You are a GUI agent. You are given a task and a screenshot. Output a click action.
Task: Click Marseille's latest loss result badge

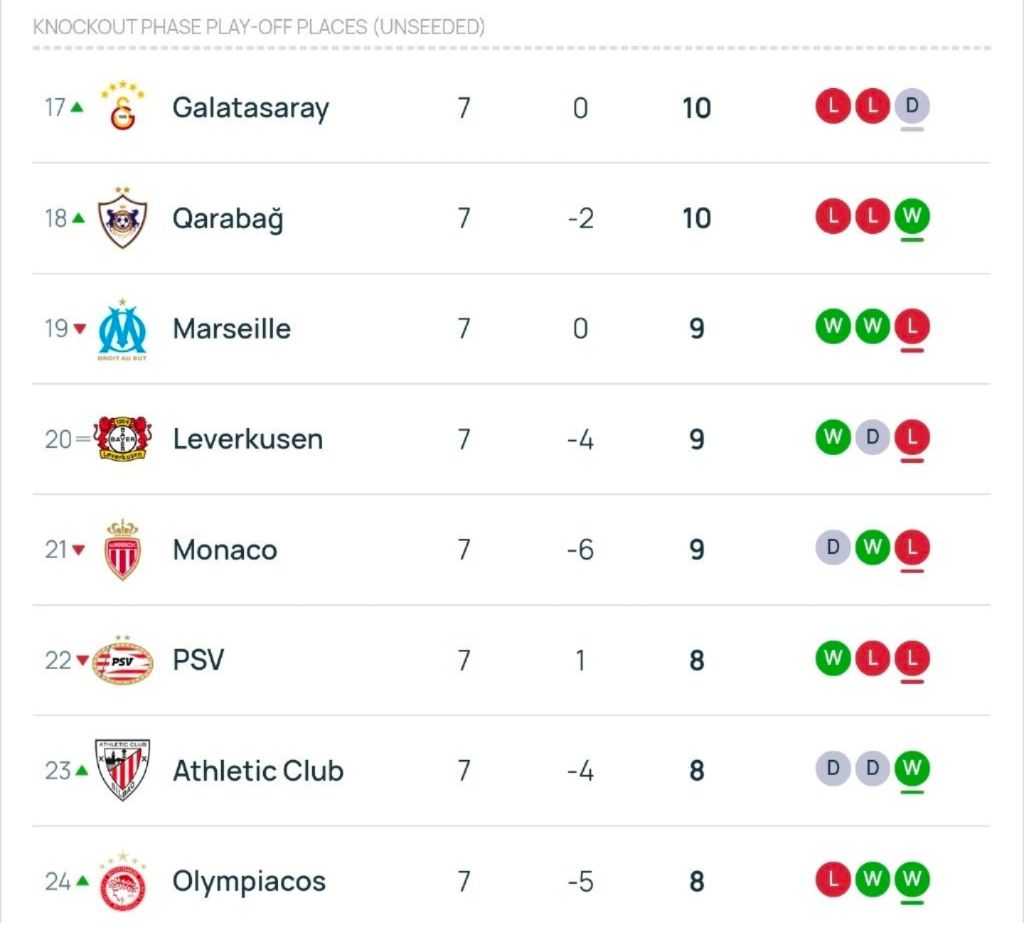(912, 327)
